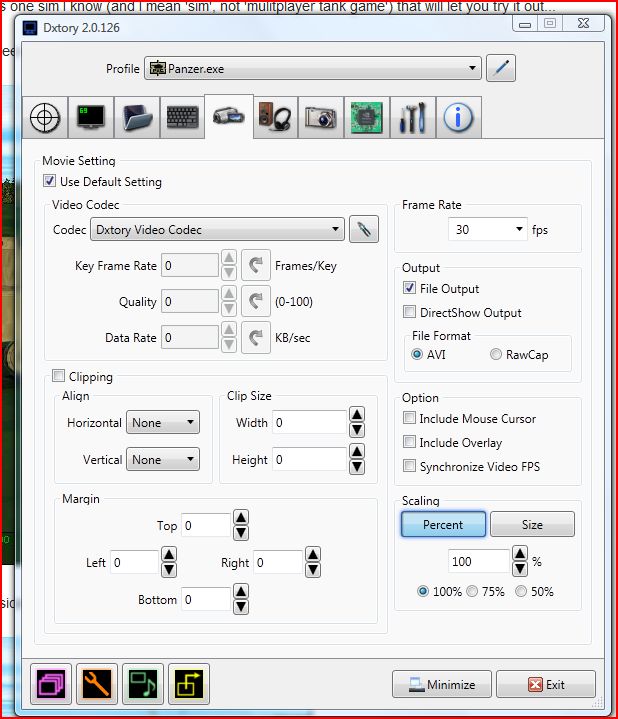Click the Clip Size Height input field
This screenshot has height=719, width=618.
point(309,459)
